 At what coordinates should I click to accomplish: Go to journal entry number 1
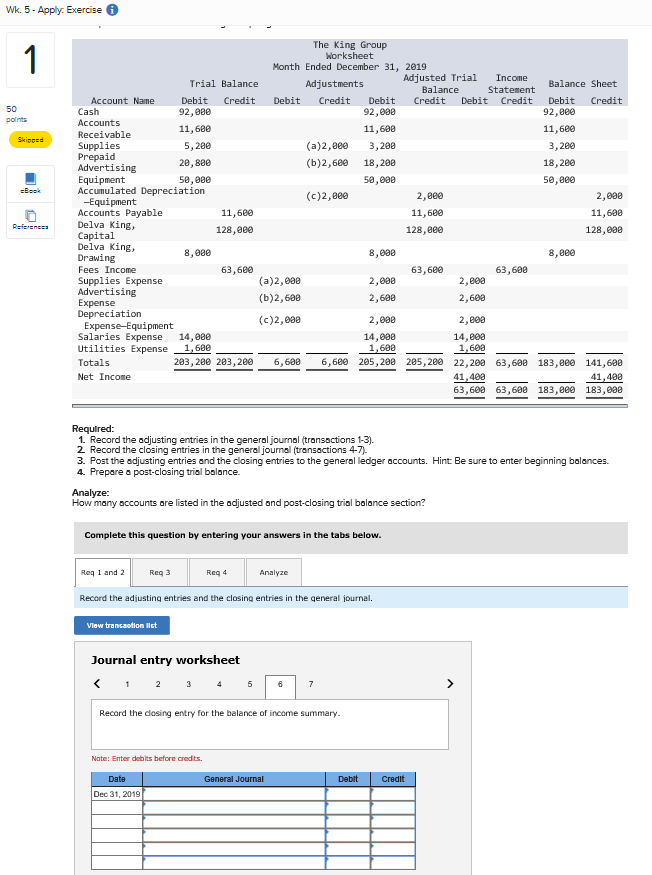127,684
